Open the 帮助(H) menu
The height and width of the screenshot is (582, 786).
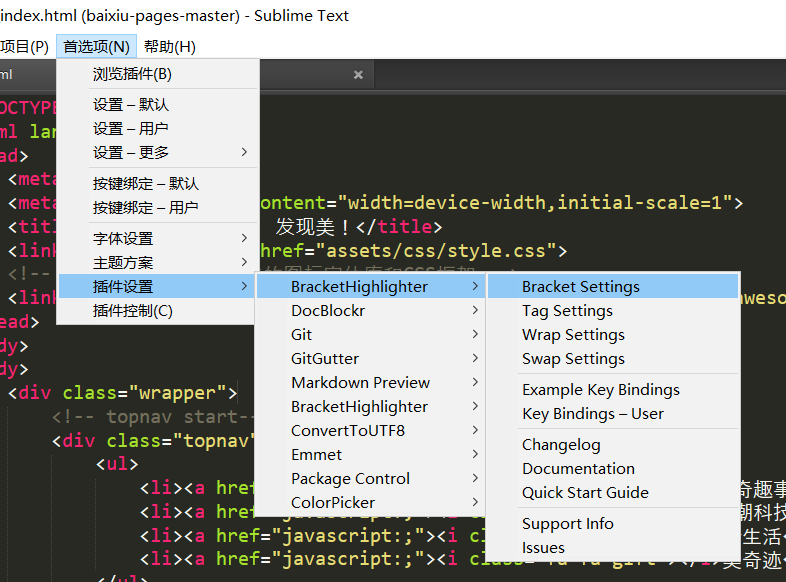pyautogui.click(x=170, y=46)
